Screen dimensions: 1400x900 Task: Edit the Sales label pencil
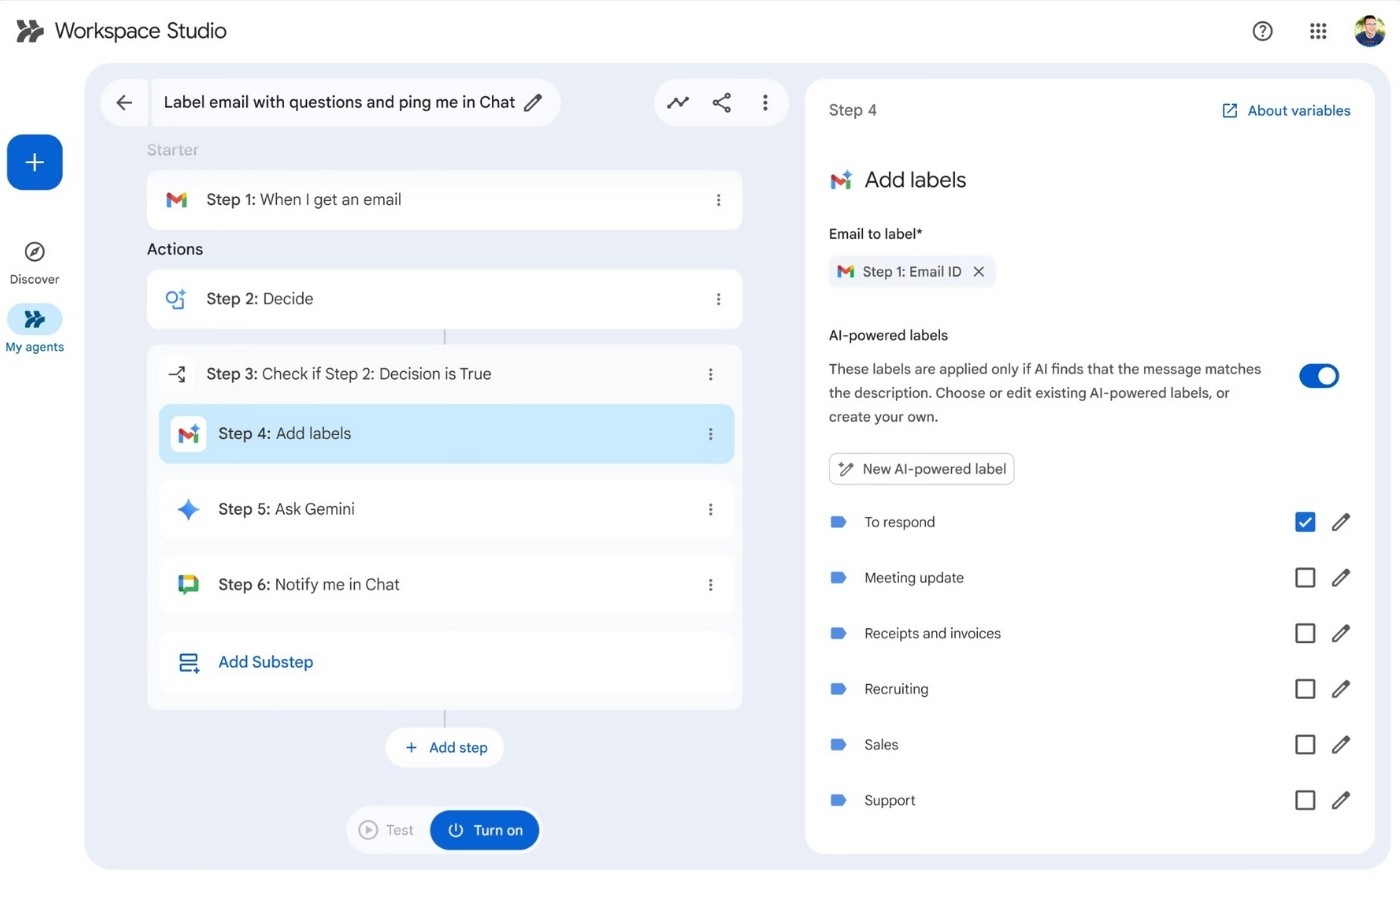tap(1341, 745)
